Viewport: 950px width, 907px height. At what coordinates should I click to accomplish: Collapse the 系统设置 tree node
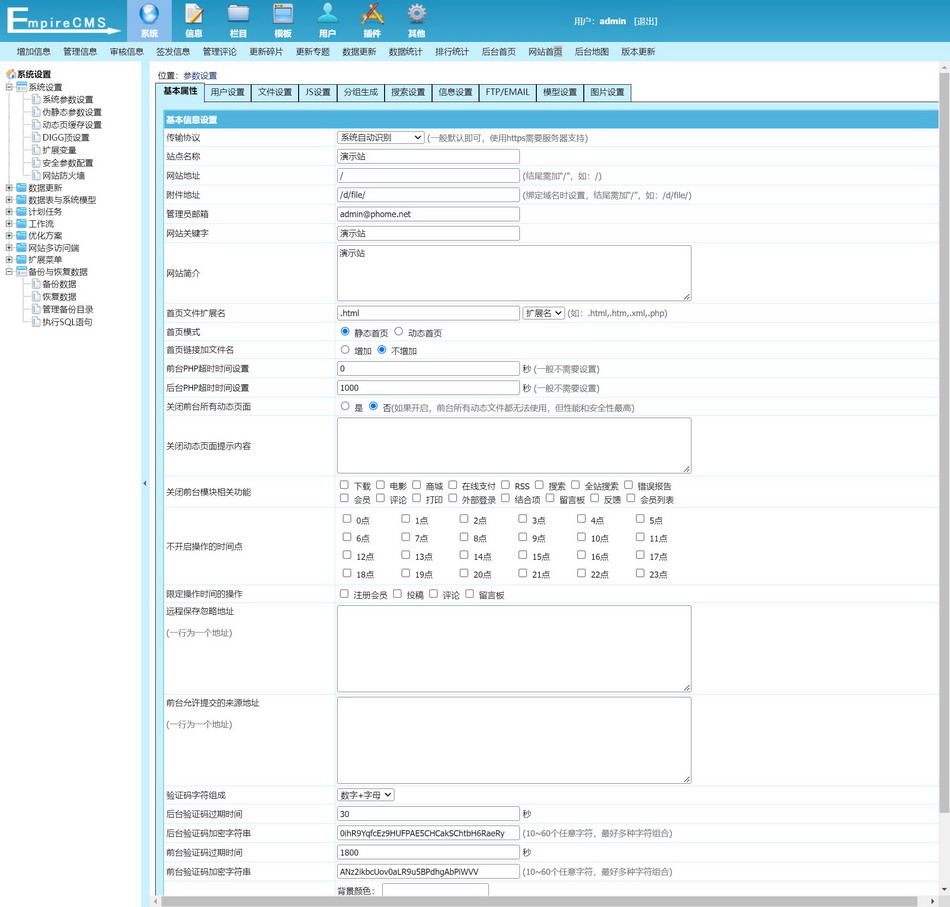9,87
